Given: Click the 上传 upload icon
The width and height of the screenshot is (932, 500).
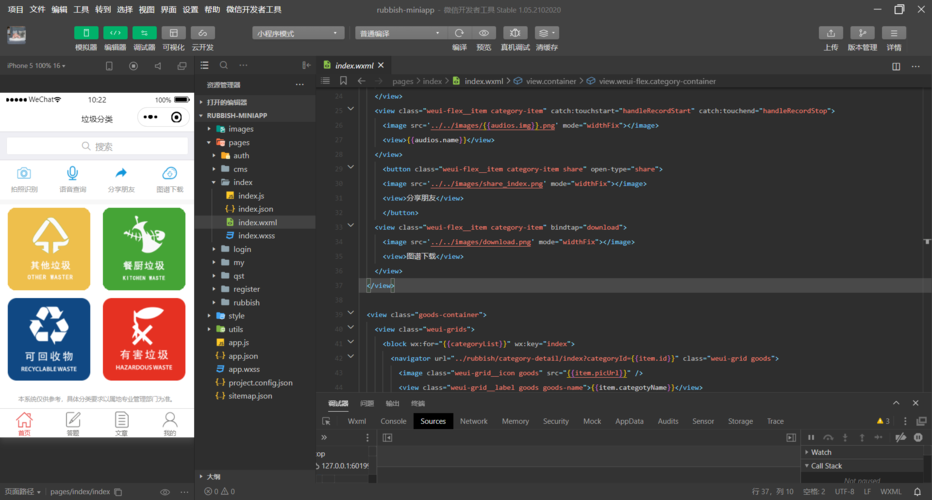Looking at the screenshot, I should (831, 33).
